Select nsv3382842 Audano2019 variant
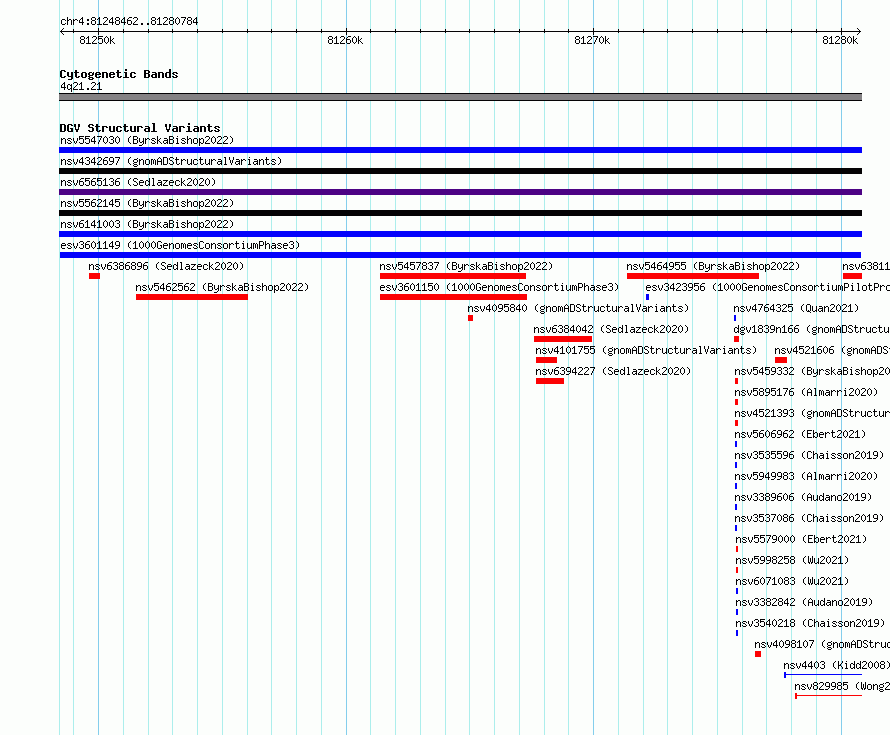 [x=804, y=602]
